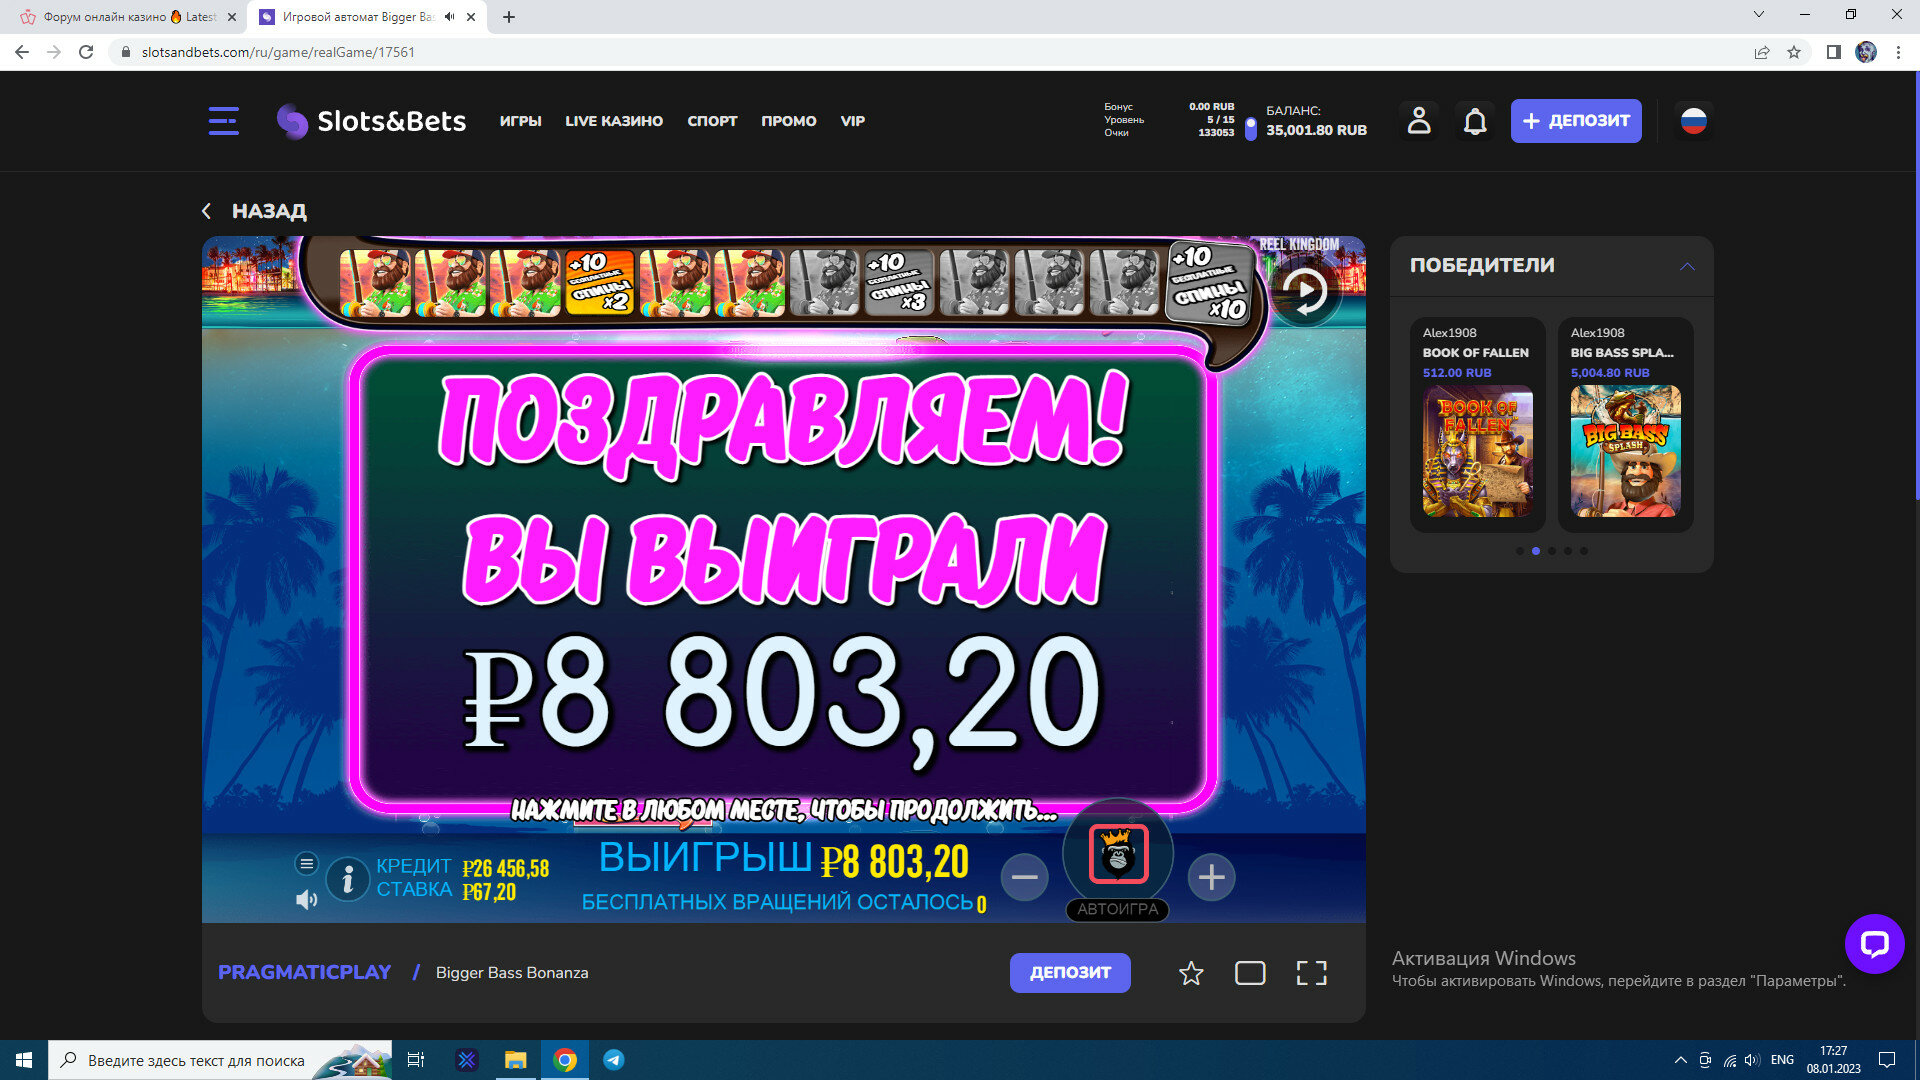Open live chat support bubble

(x=1873, y=943)
